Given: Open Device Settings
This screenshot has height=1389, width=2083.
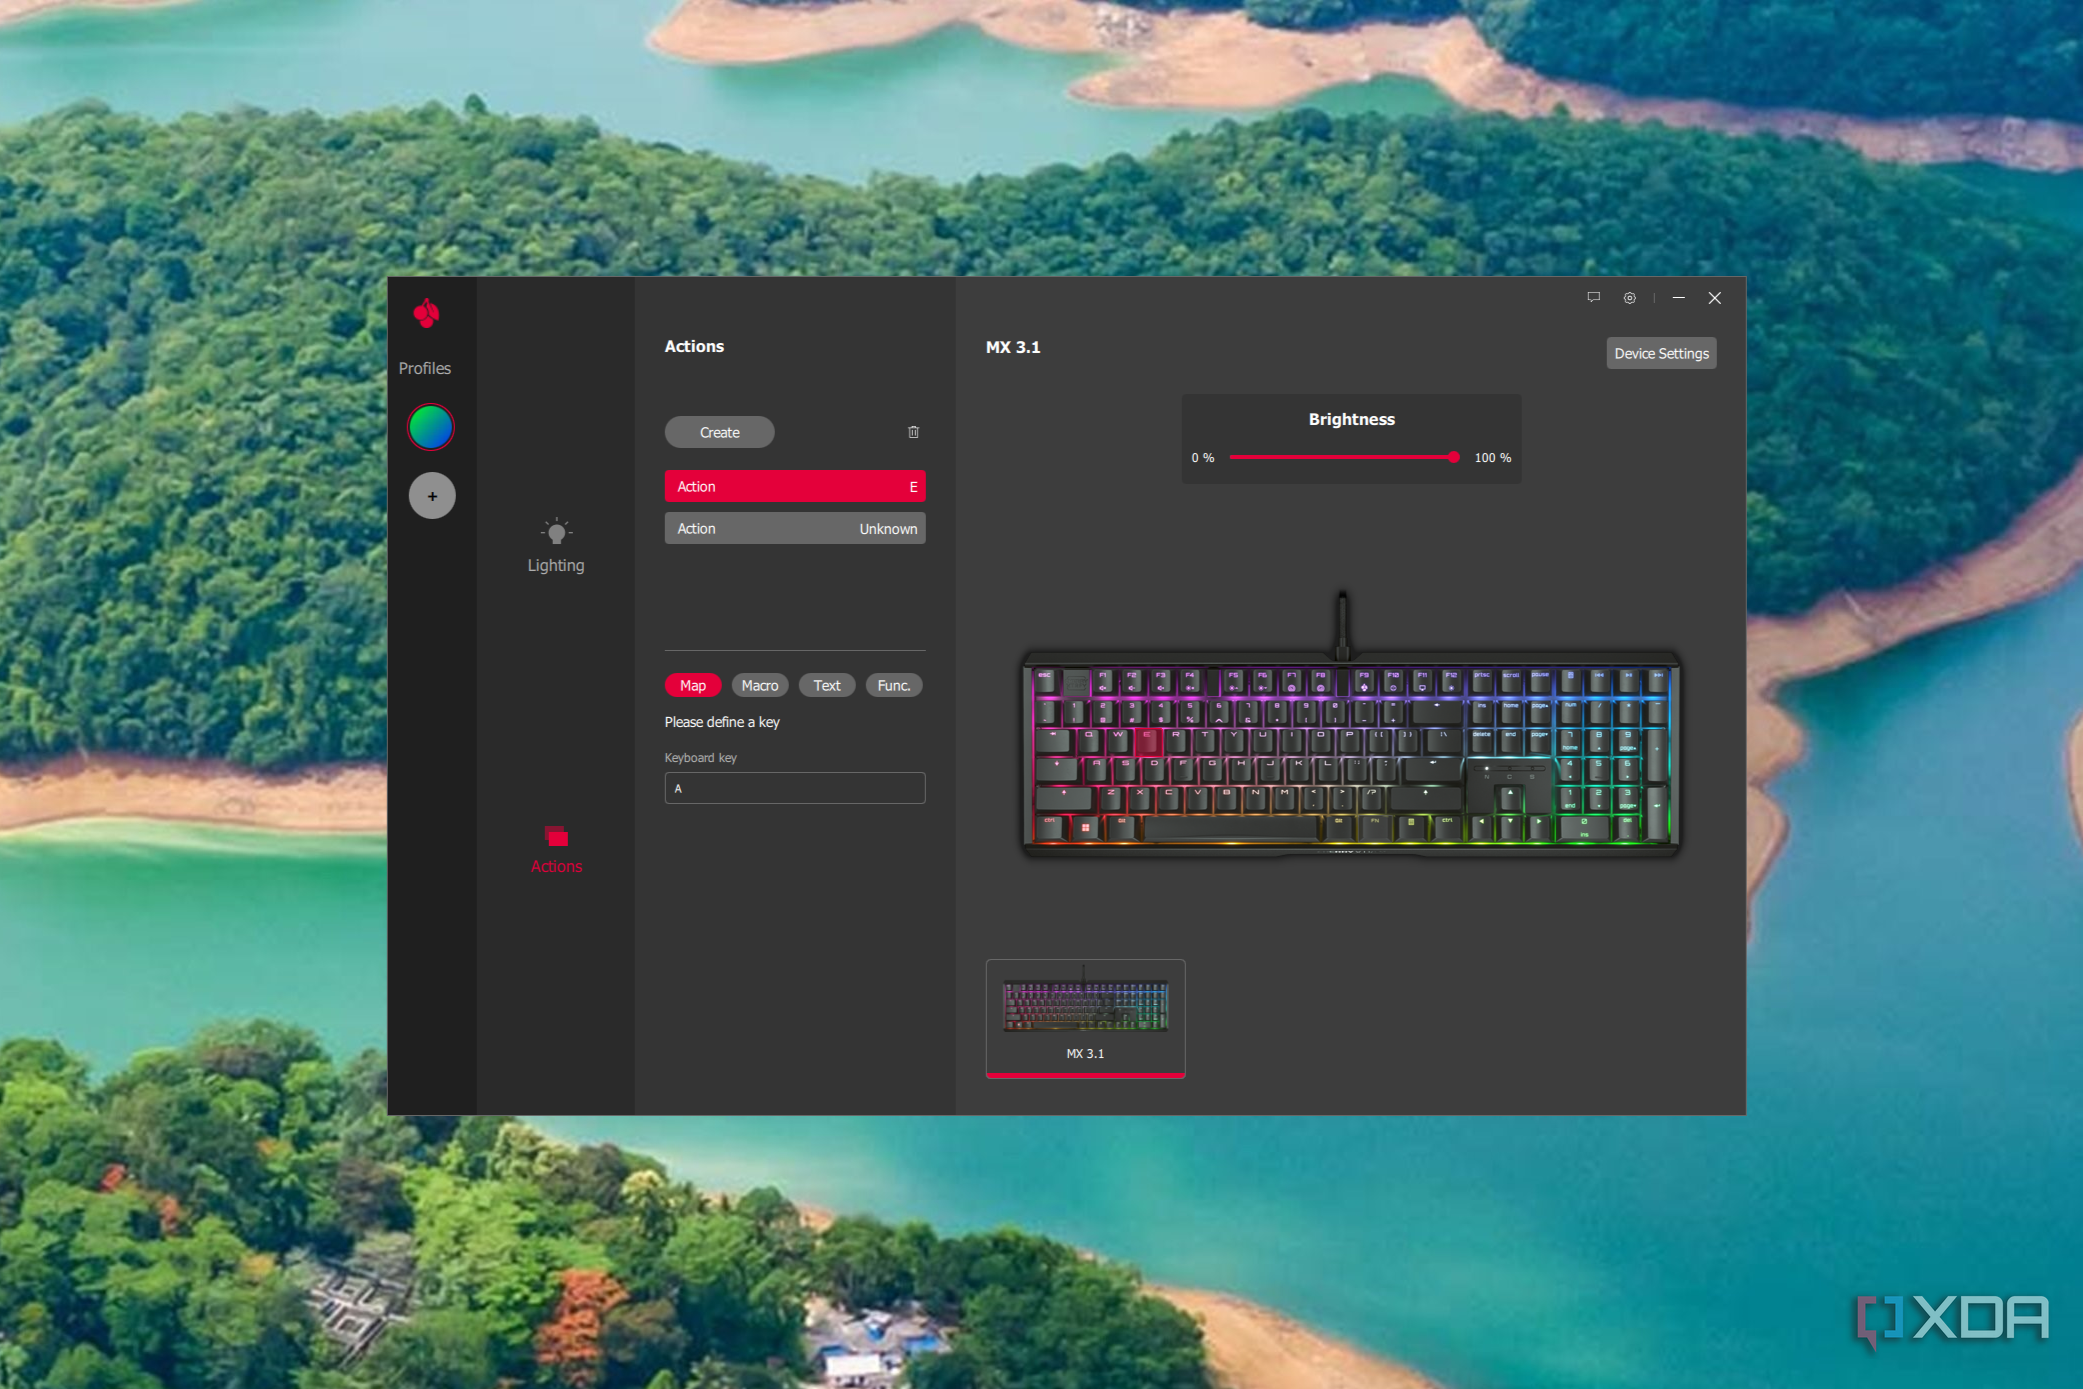Looking at the screenshot, I should pos(1661,353).
